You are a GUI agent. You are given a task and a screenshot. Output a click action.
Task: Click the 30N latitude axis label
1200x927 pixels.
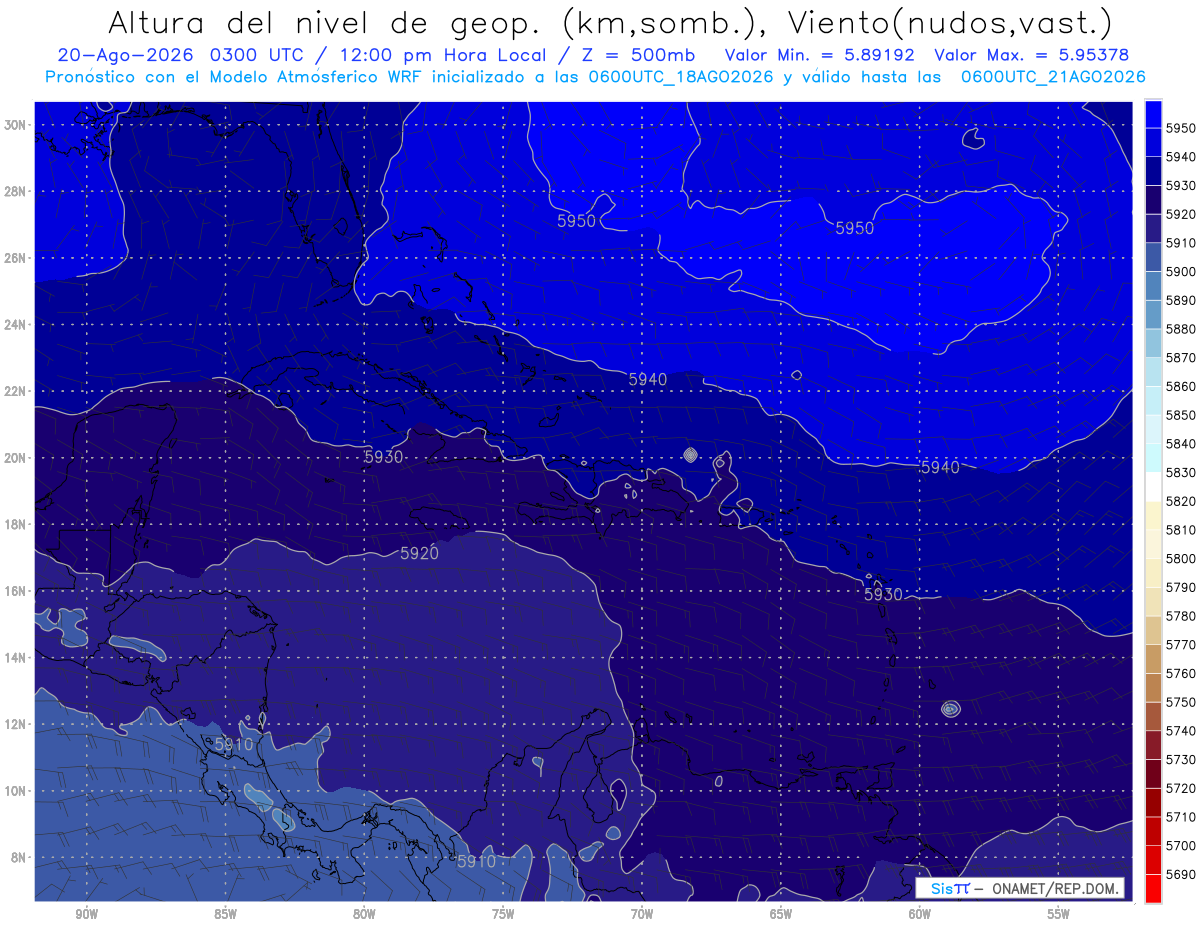[x=17, y=125]
